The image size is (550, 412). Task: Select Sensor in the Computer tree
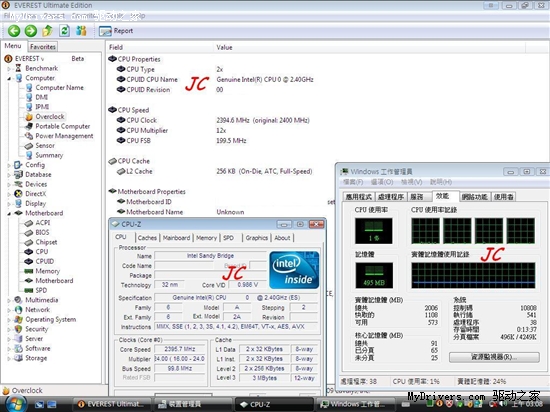click(45, 146)
